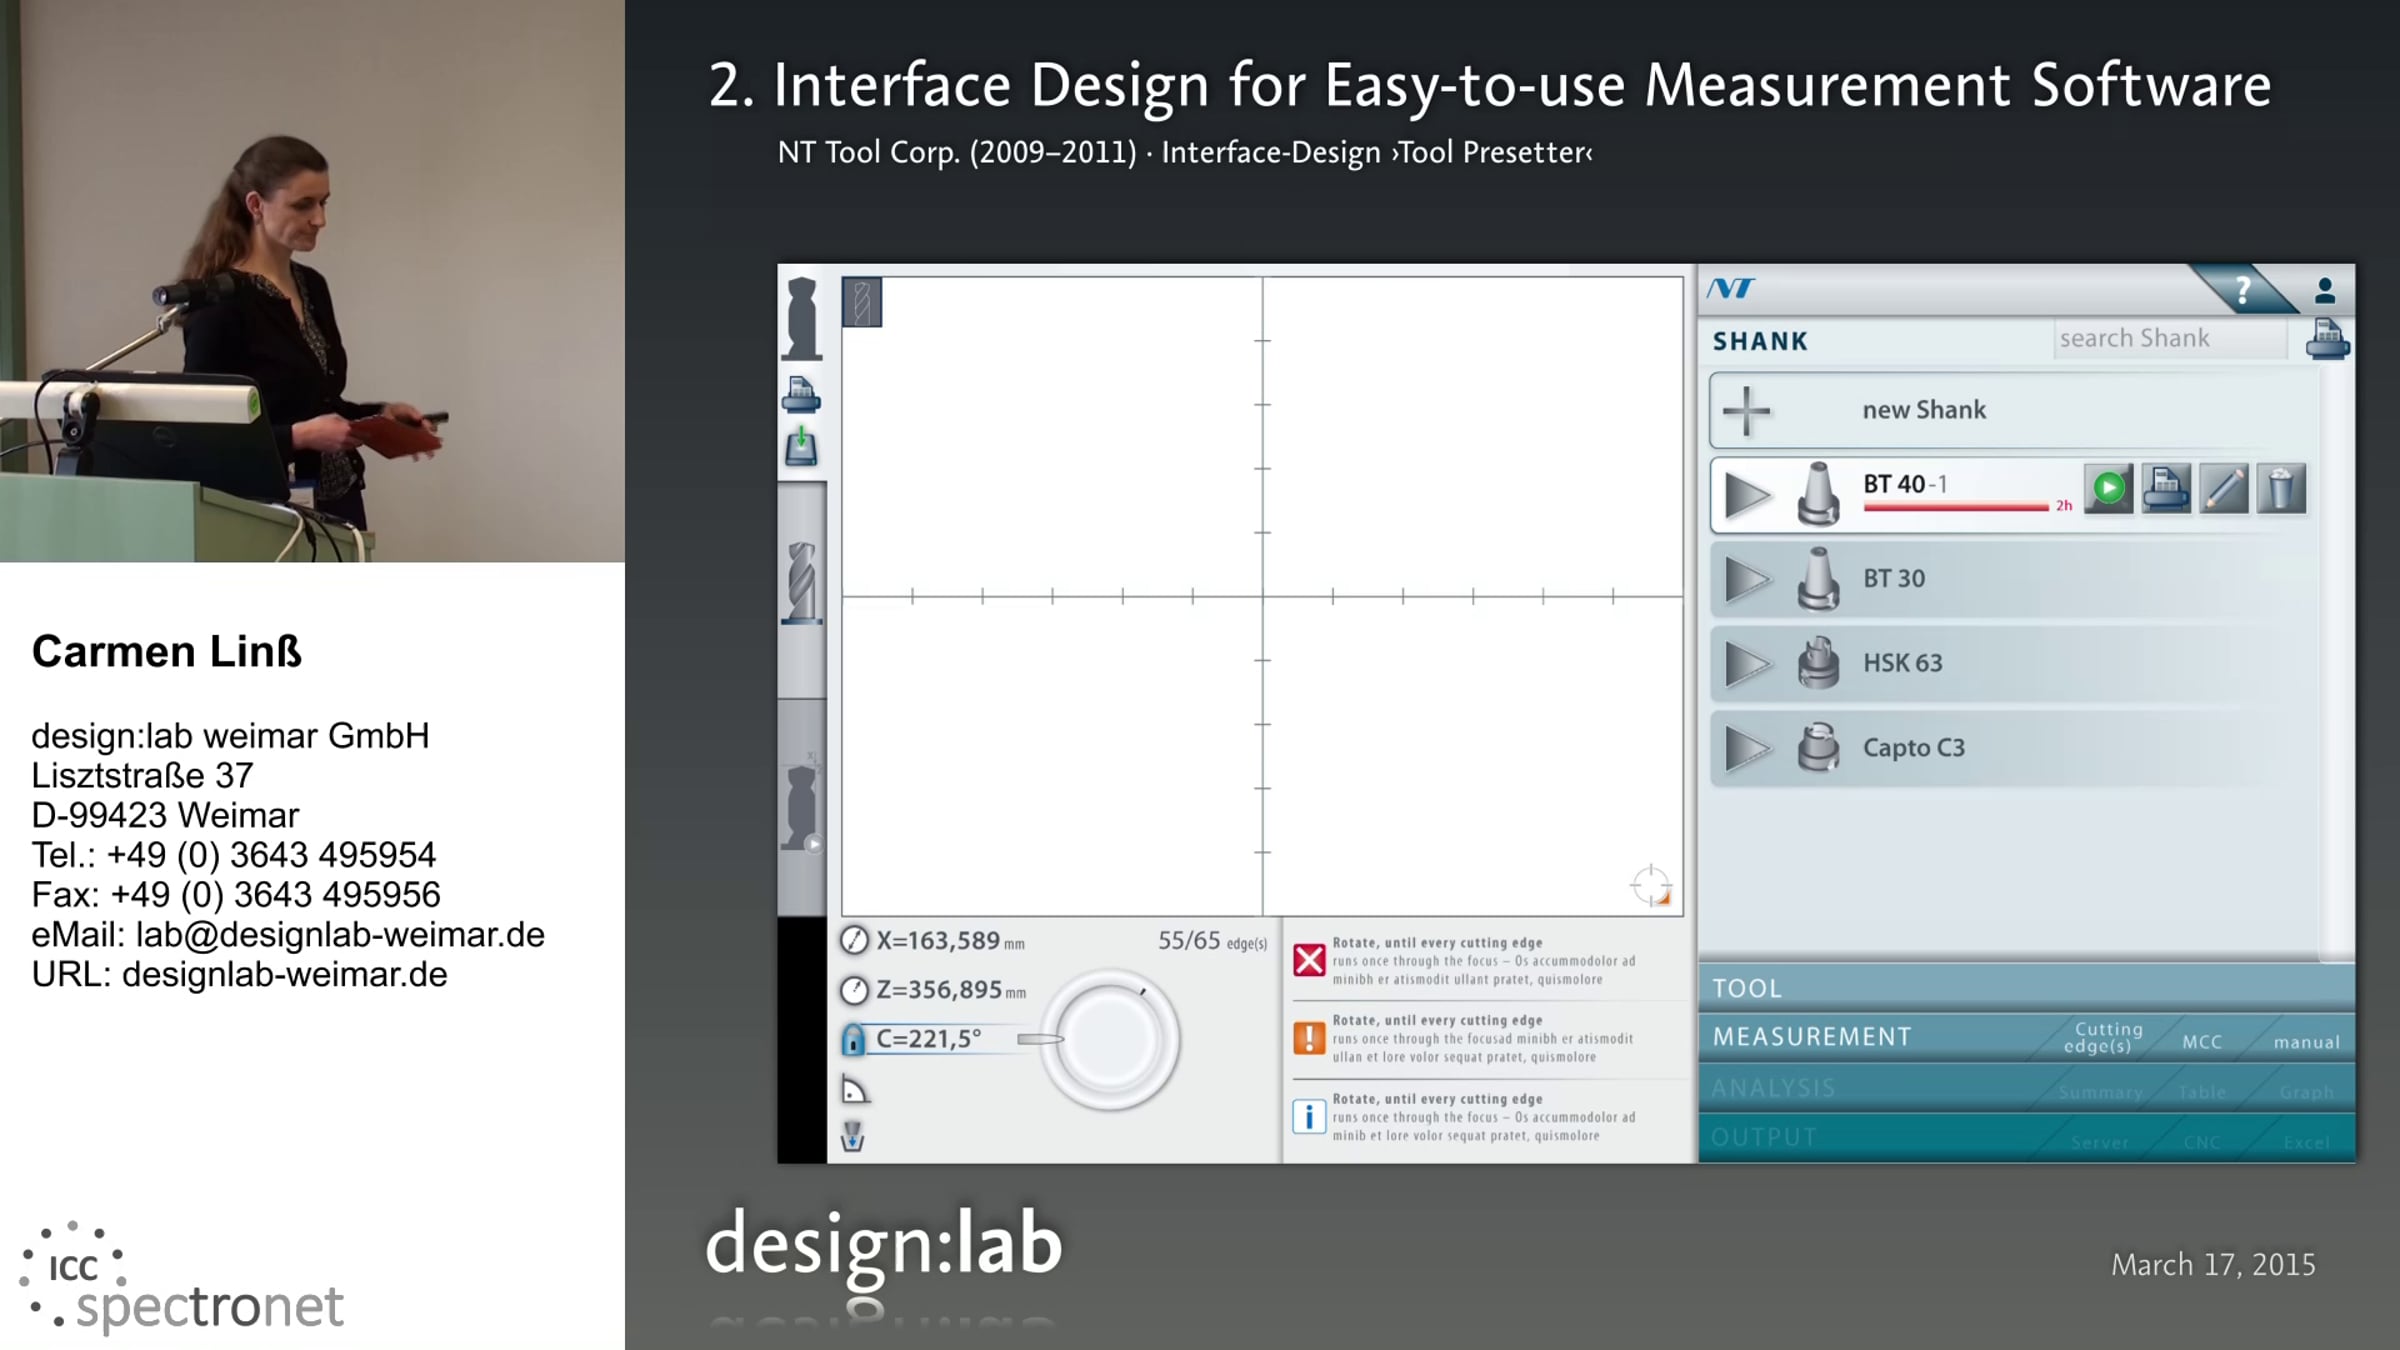Viewport: 2400px width, 1350px height.
Task: Select Excel output tab
Action: pyautogui.click(x=2306, y=1143)
